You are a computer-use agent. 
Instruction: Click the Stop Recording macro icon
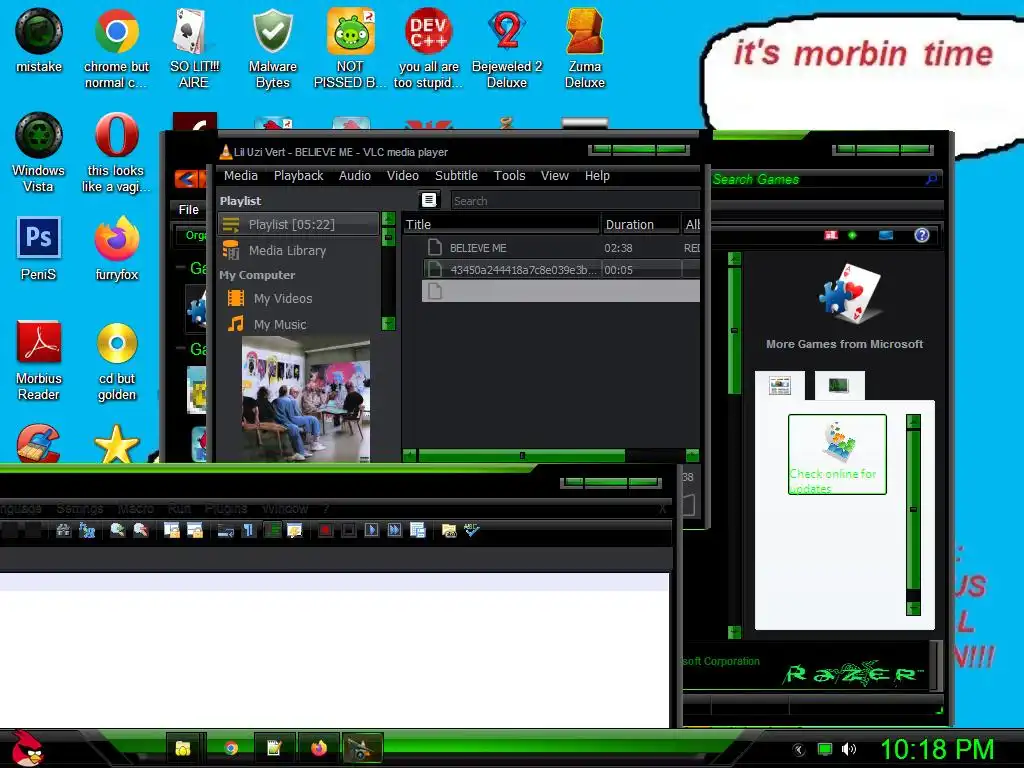tap(349, 530)
